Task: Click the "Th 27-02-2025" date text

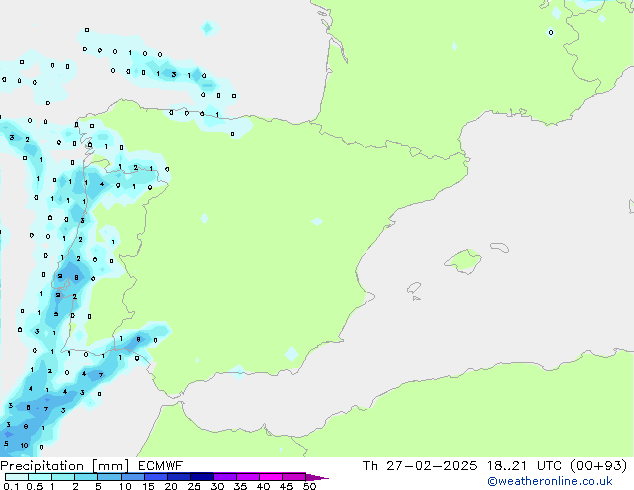Action: click(420, 466)
